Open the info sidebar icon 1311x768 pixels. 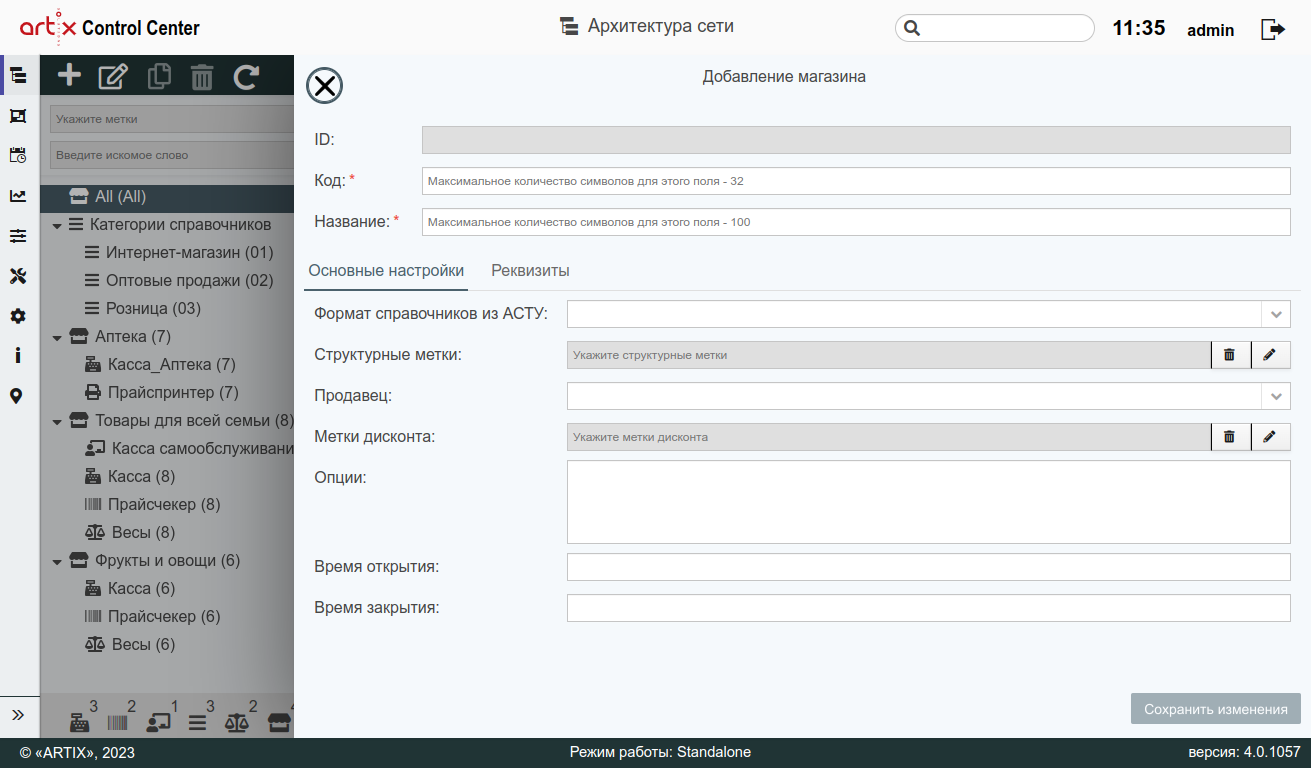18,355
